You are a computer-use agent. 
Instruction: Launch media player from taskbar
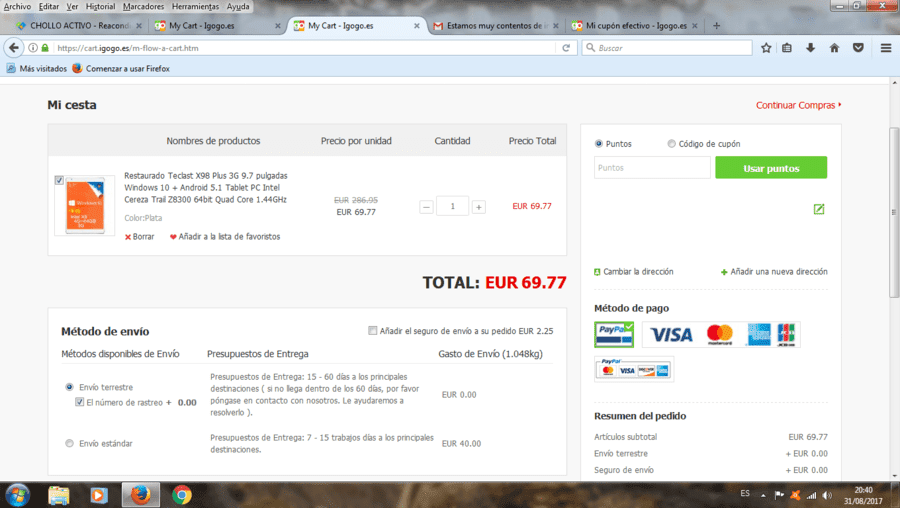pyautogui.click(x=99, y=495)
